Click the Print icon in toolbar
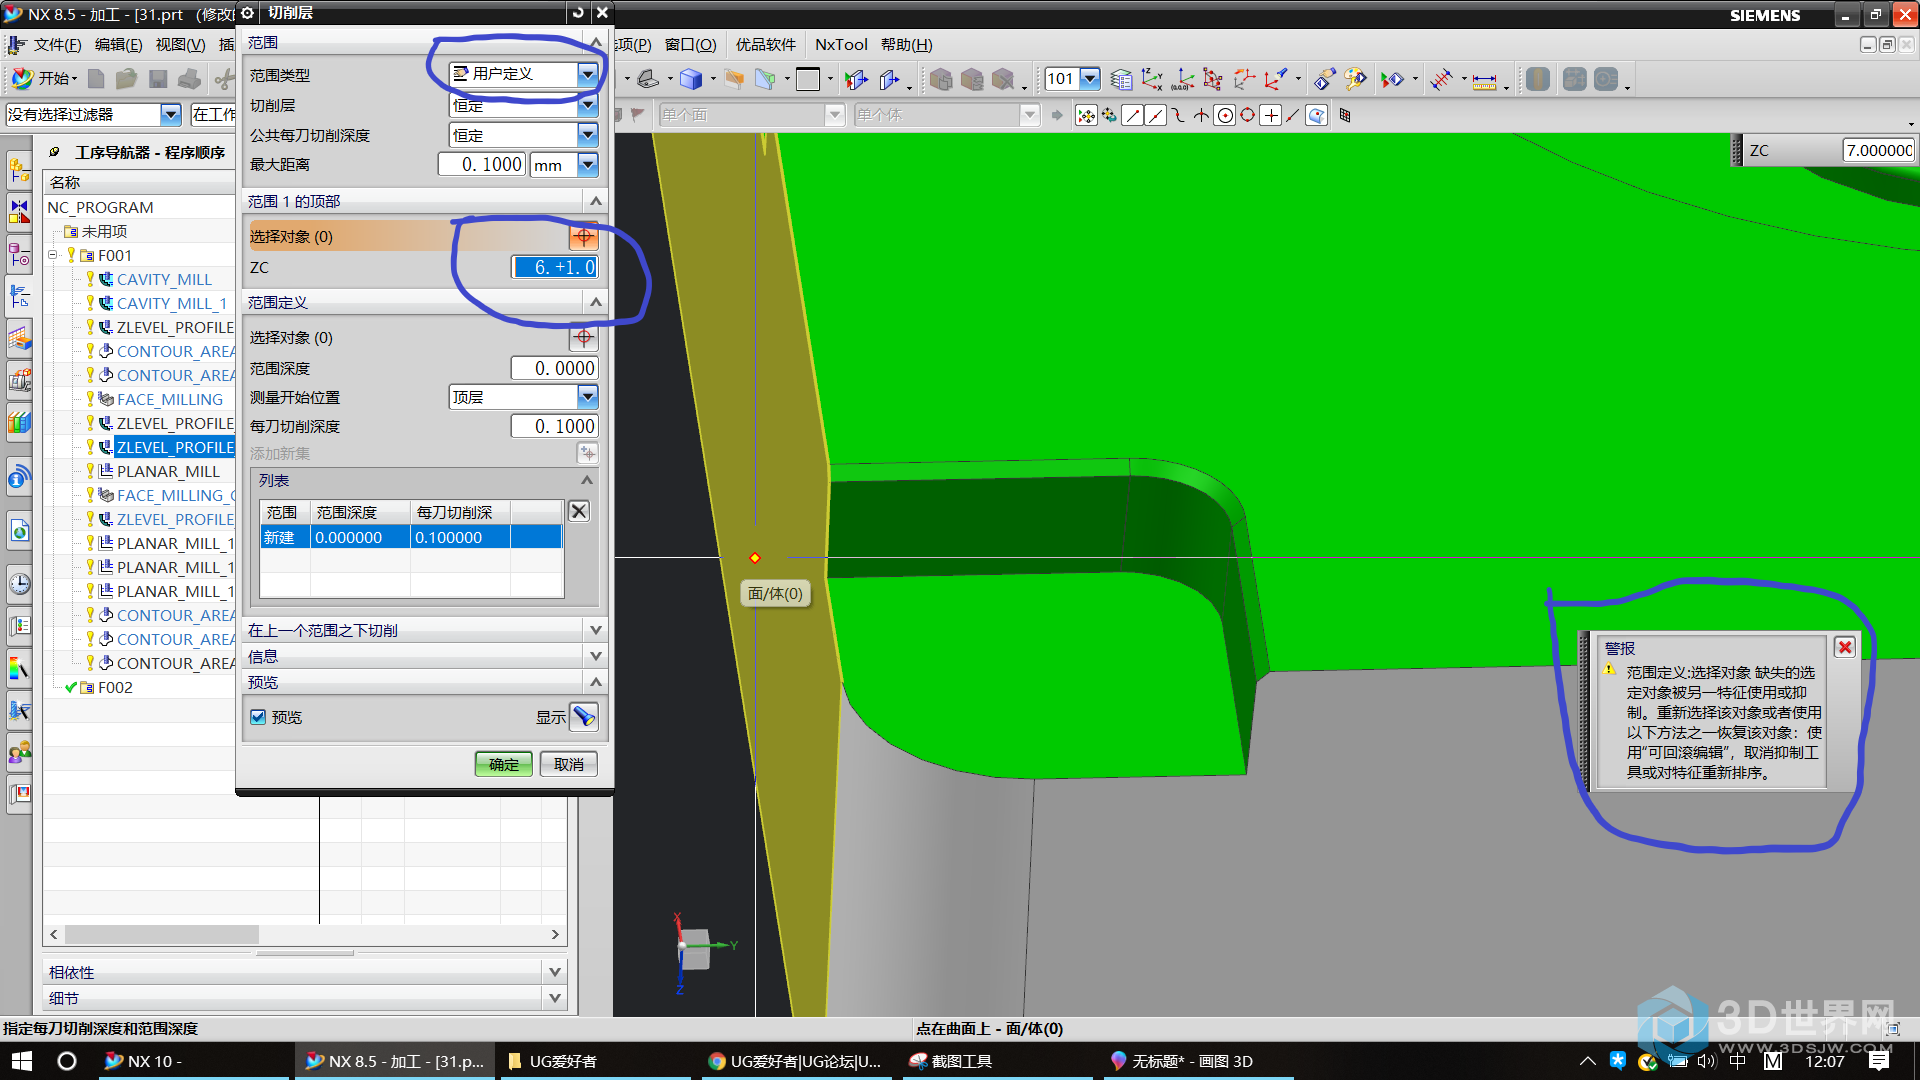Viewport: 1920px width, 1080px height. pyautogui.click(x=188, y=79)
